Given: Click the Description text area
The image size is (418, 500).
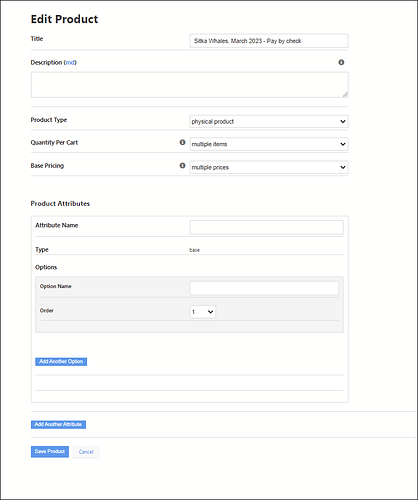Looking at the screenshot, I should [x=190, y=85].
